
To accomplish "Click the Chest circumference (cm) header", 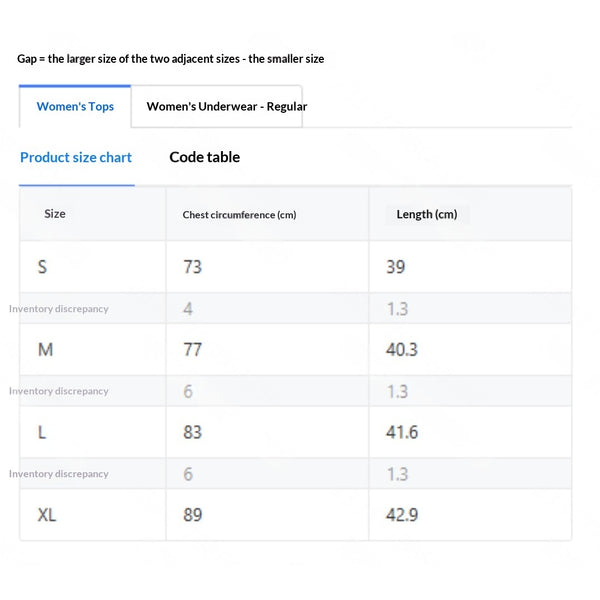I will (239, 215).
